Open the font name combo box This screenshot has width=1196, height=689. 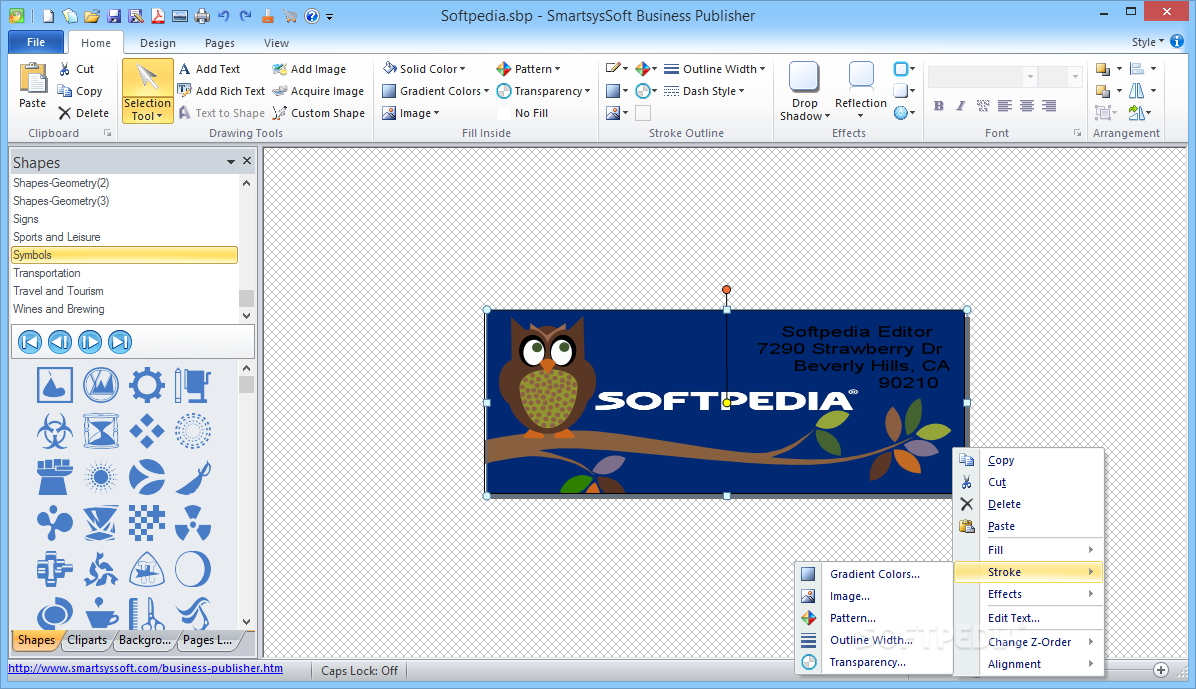point(982,76)
